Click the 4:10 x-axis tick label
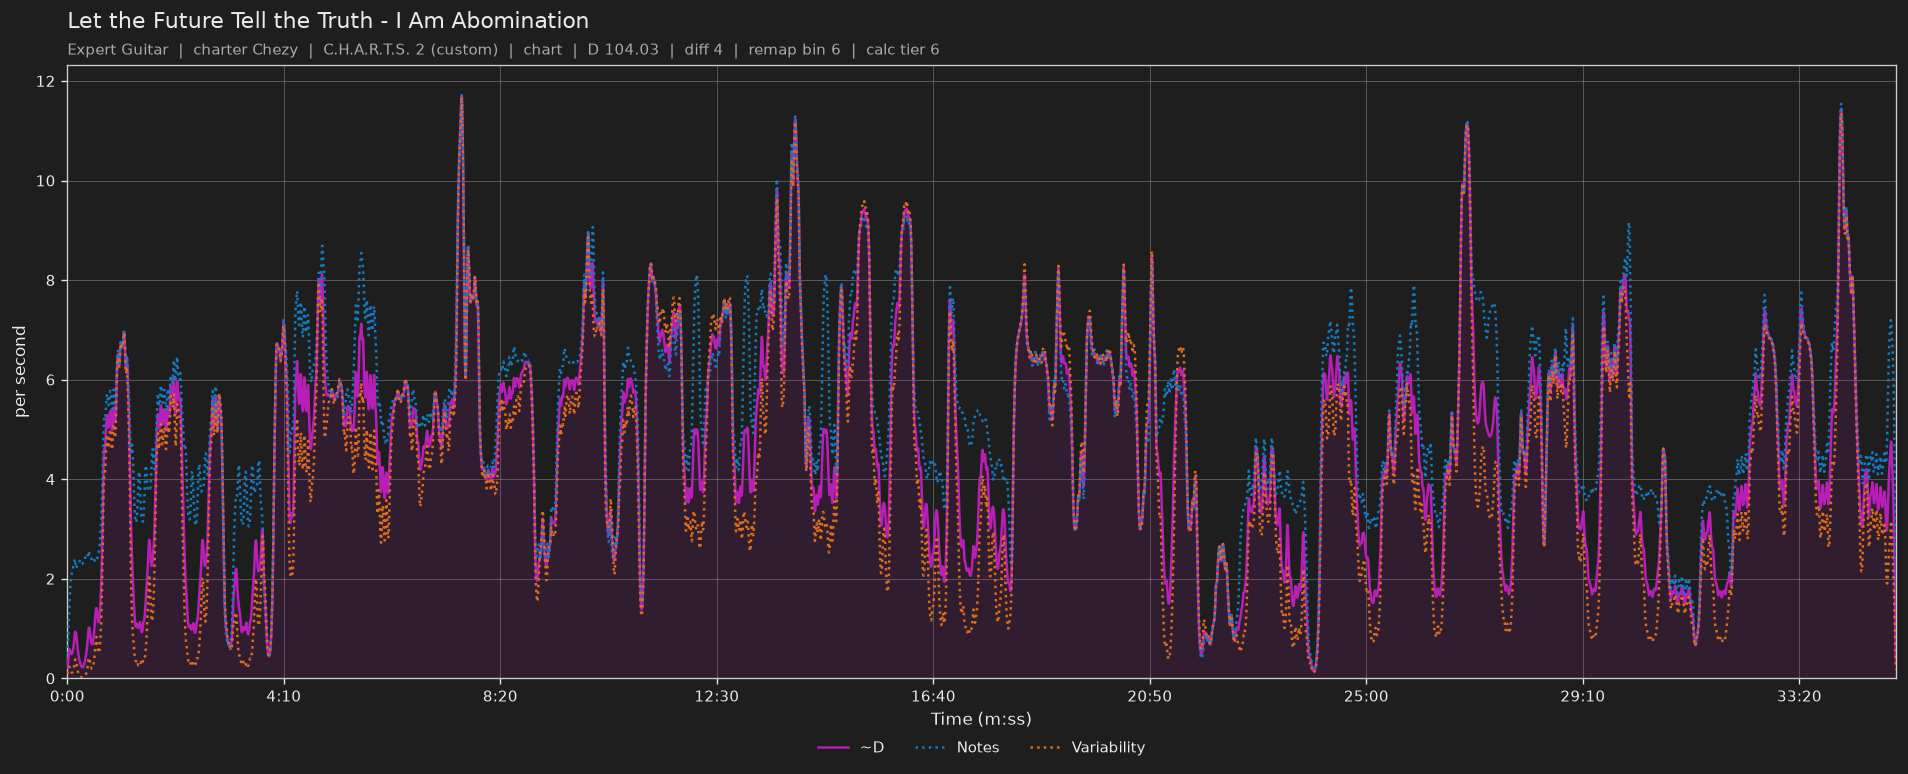1908x774 pixels. pyautogui.click(x=284, y=696)
